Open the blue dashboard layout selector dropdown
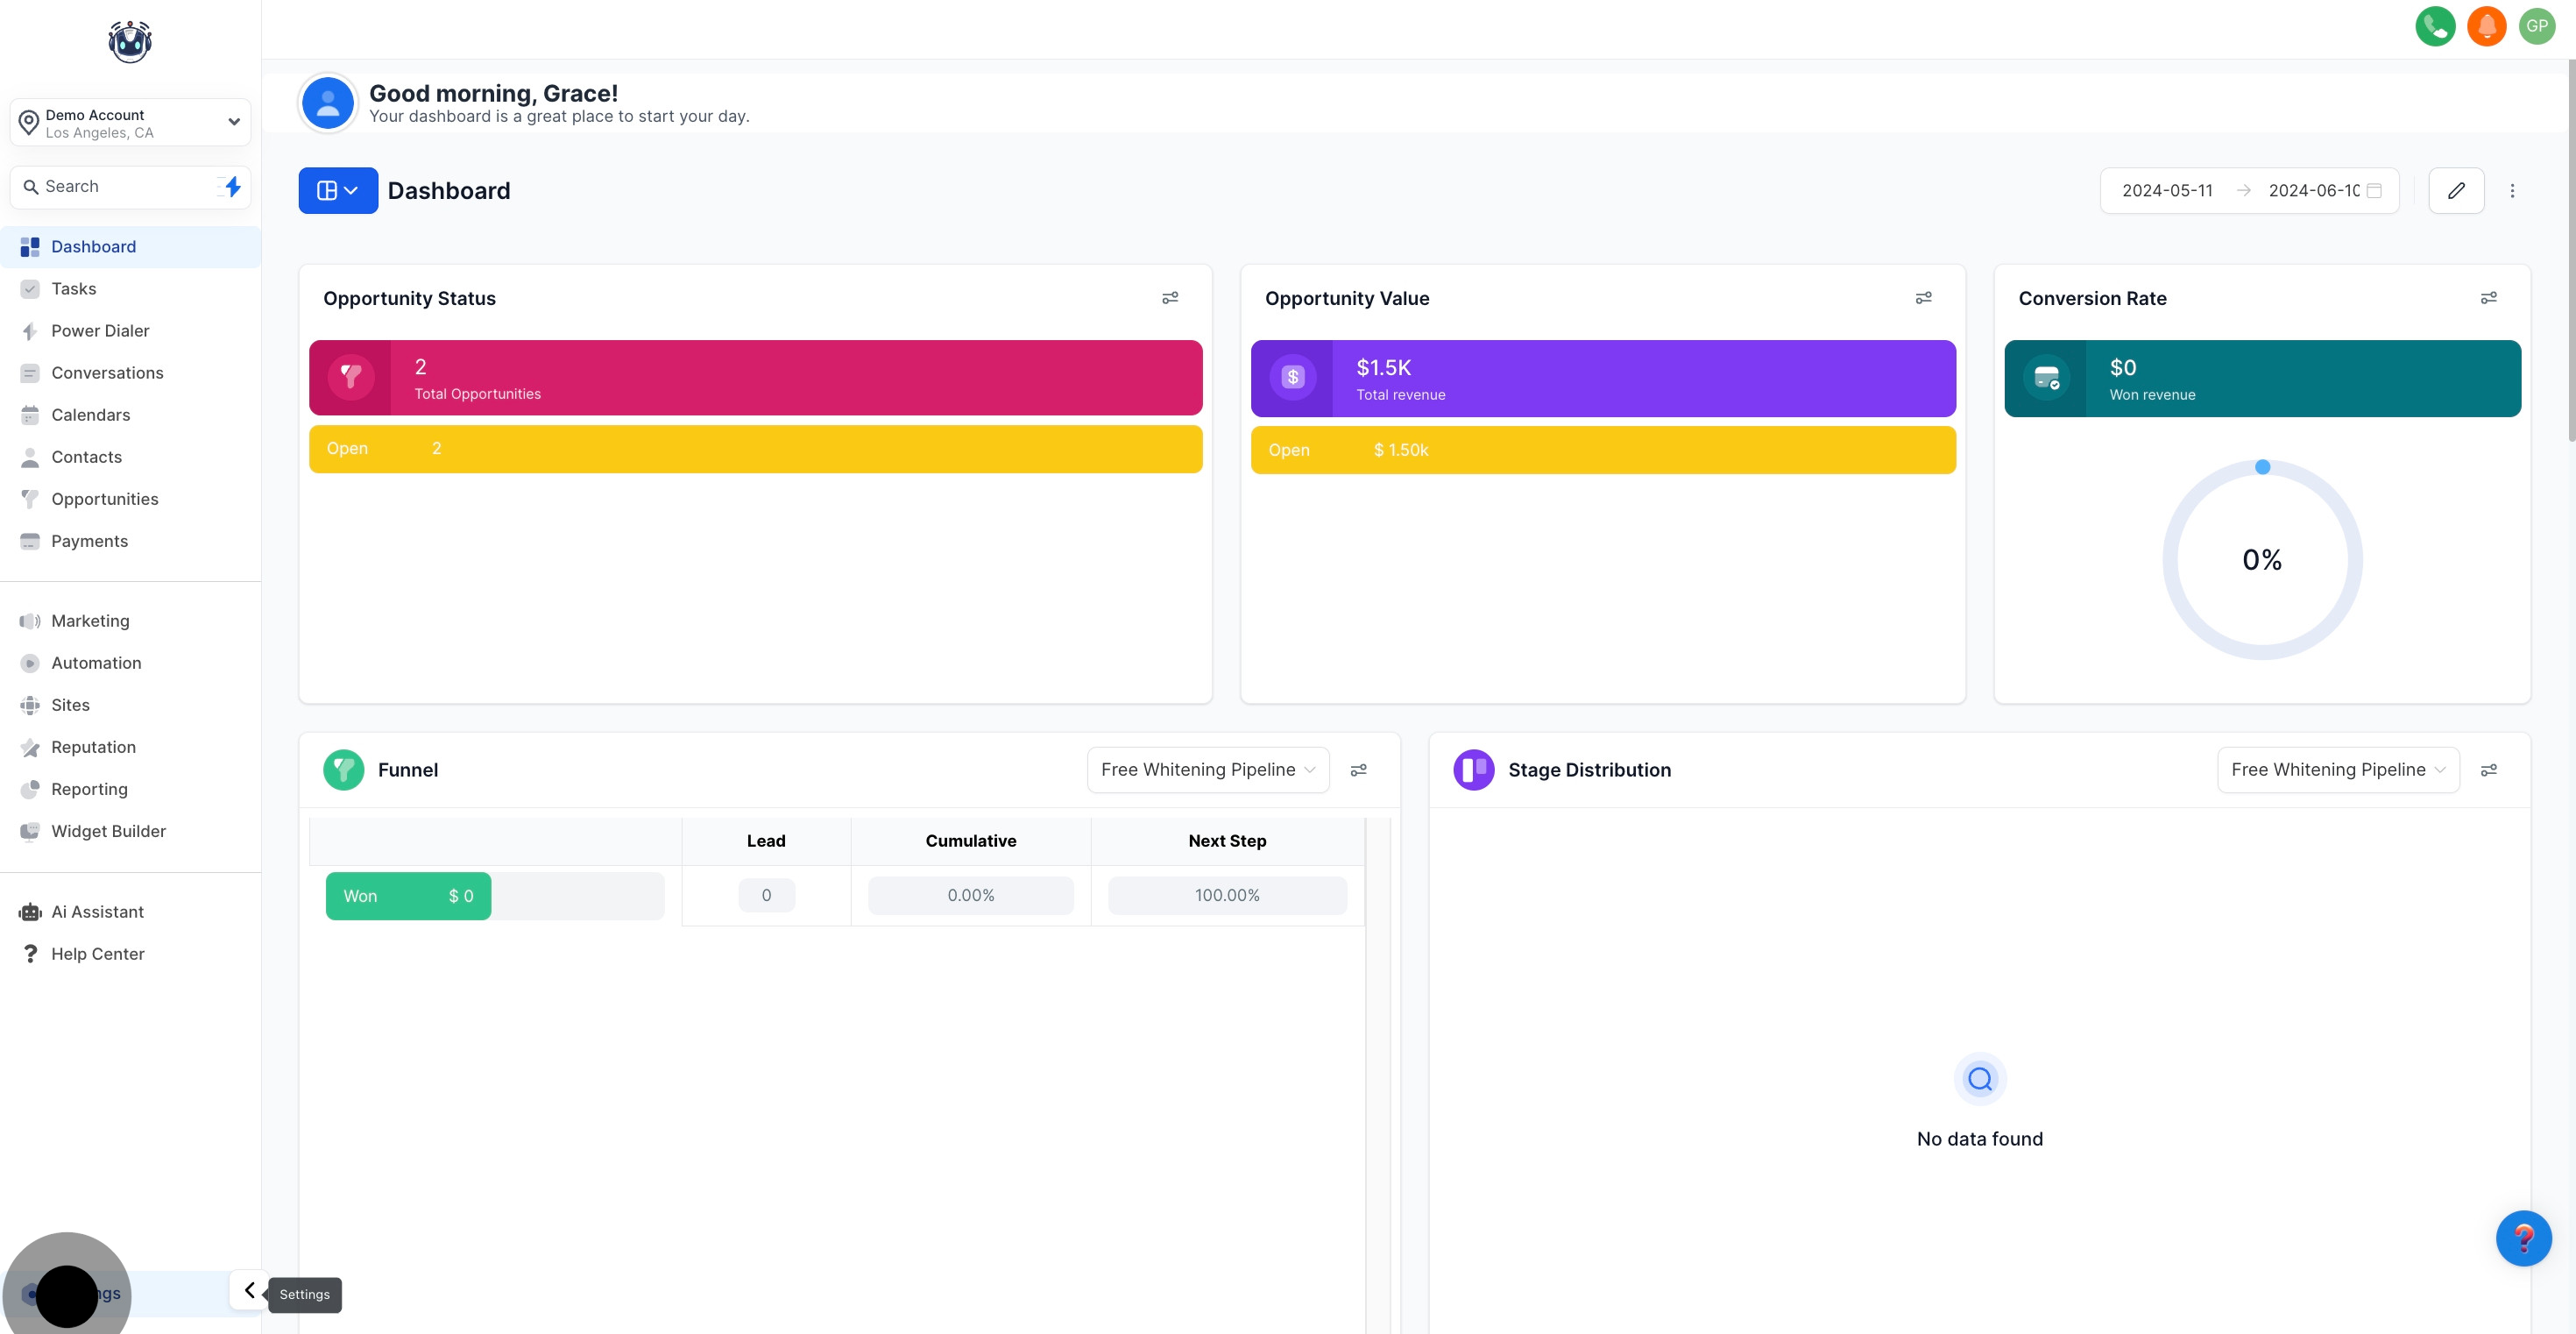Viewport: 2576px width, 1334px height. 338,190
